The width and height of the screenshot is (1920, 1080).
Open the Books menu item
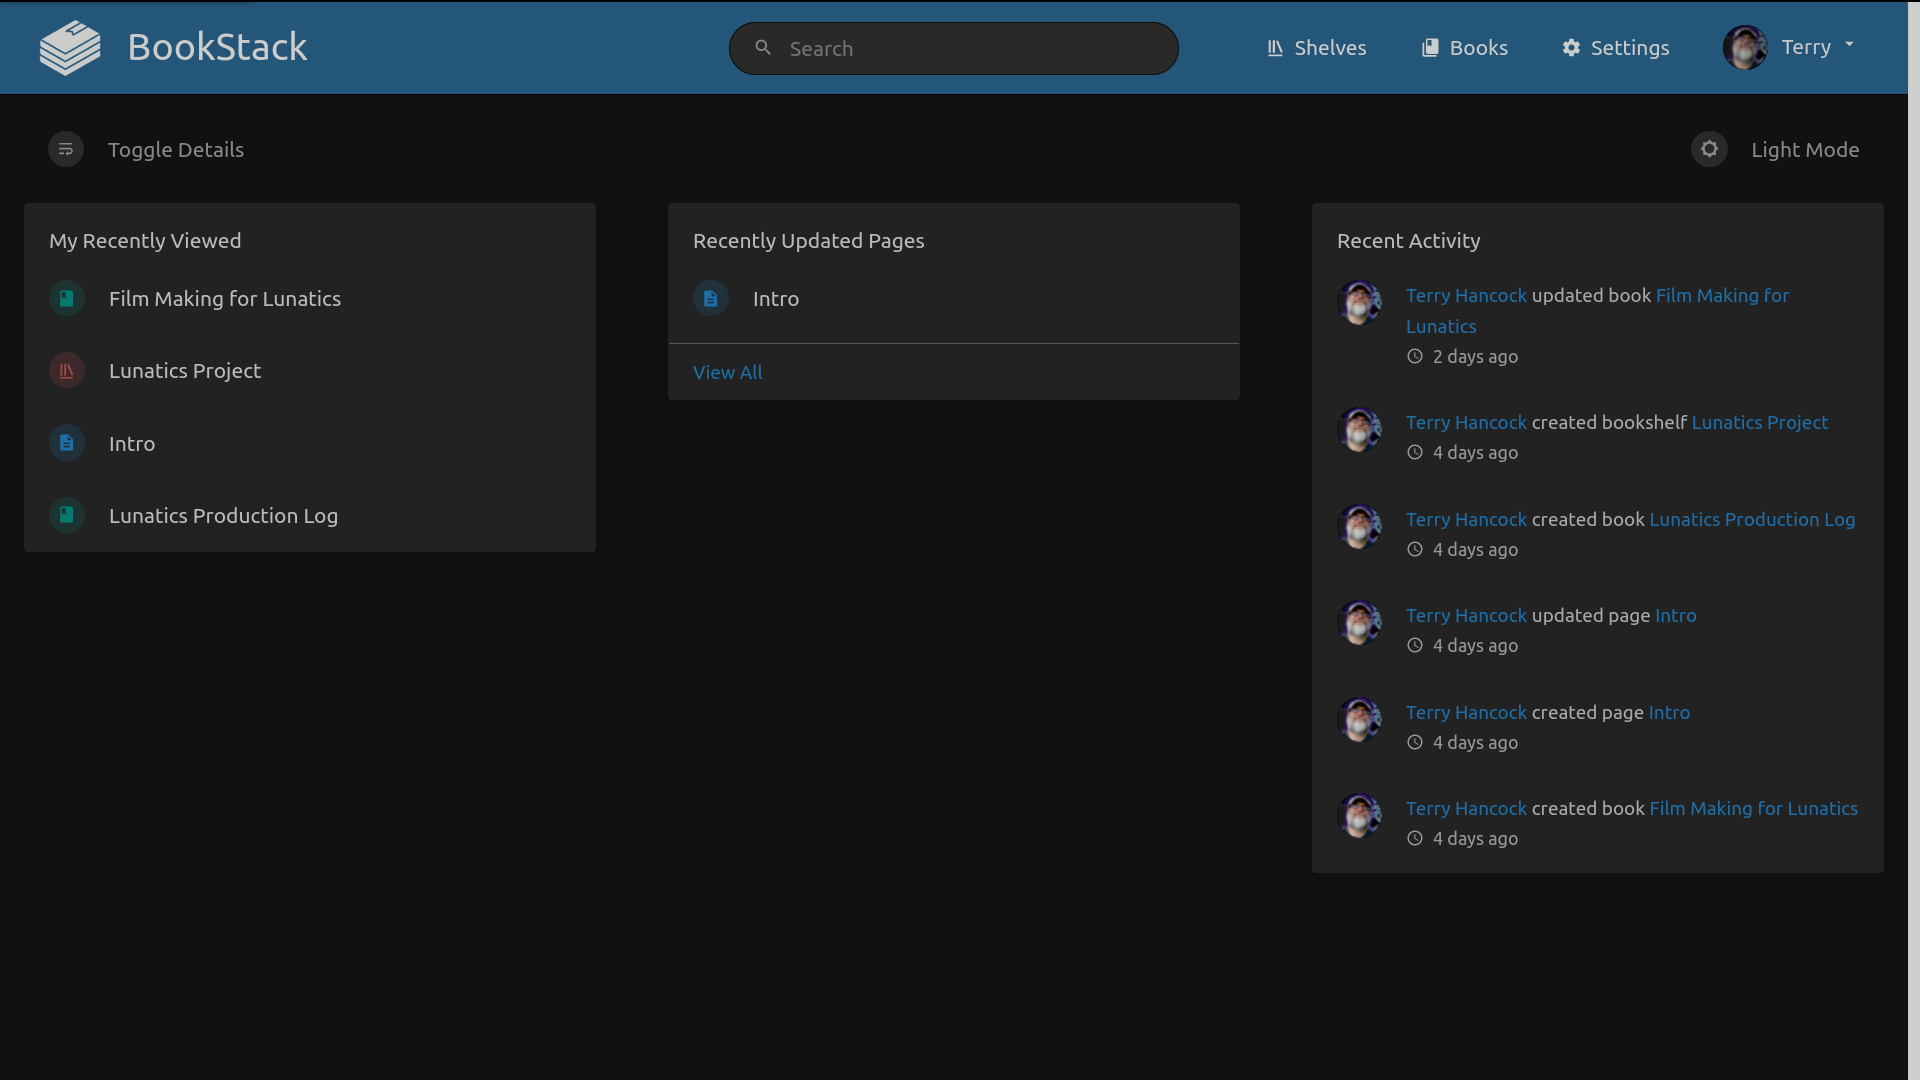[x=1464, y=48]
